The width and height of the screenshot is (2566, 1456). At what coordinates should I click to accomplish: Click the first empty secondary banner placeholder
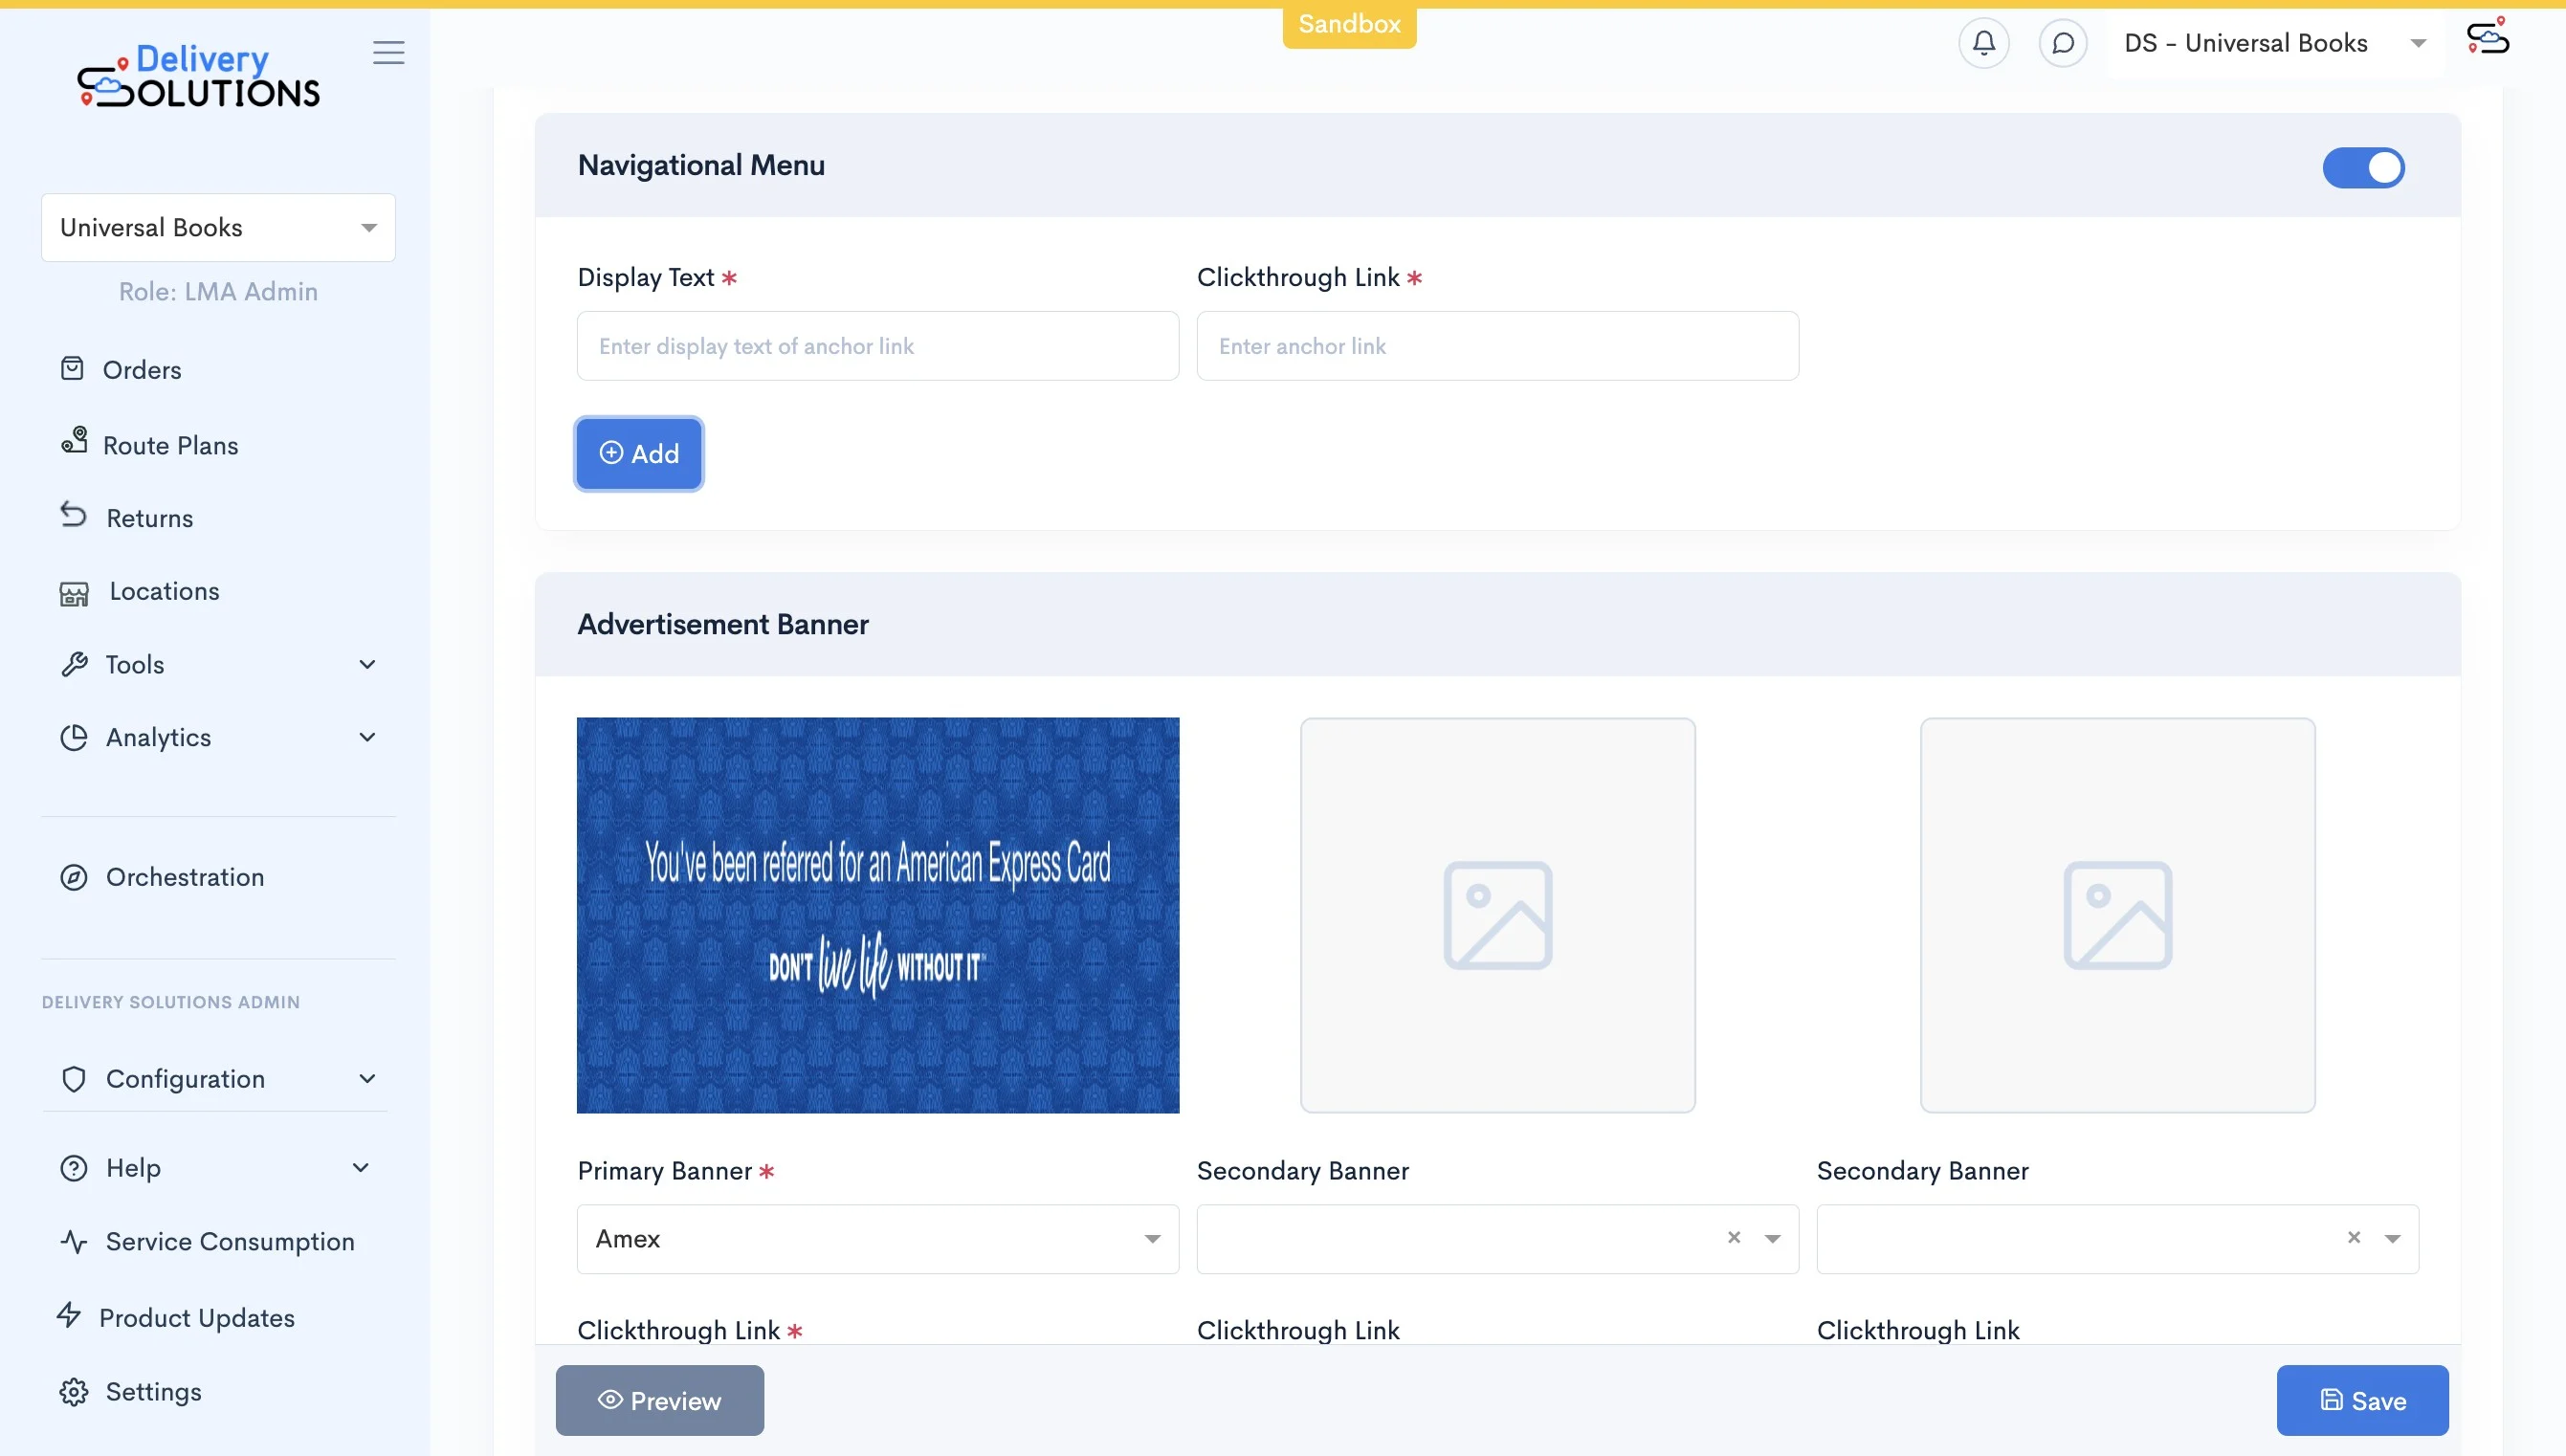click(x=1497, y=915)
